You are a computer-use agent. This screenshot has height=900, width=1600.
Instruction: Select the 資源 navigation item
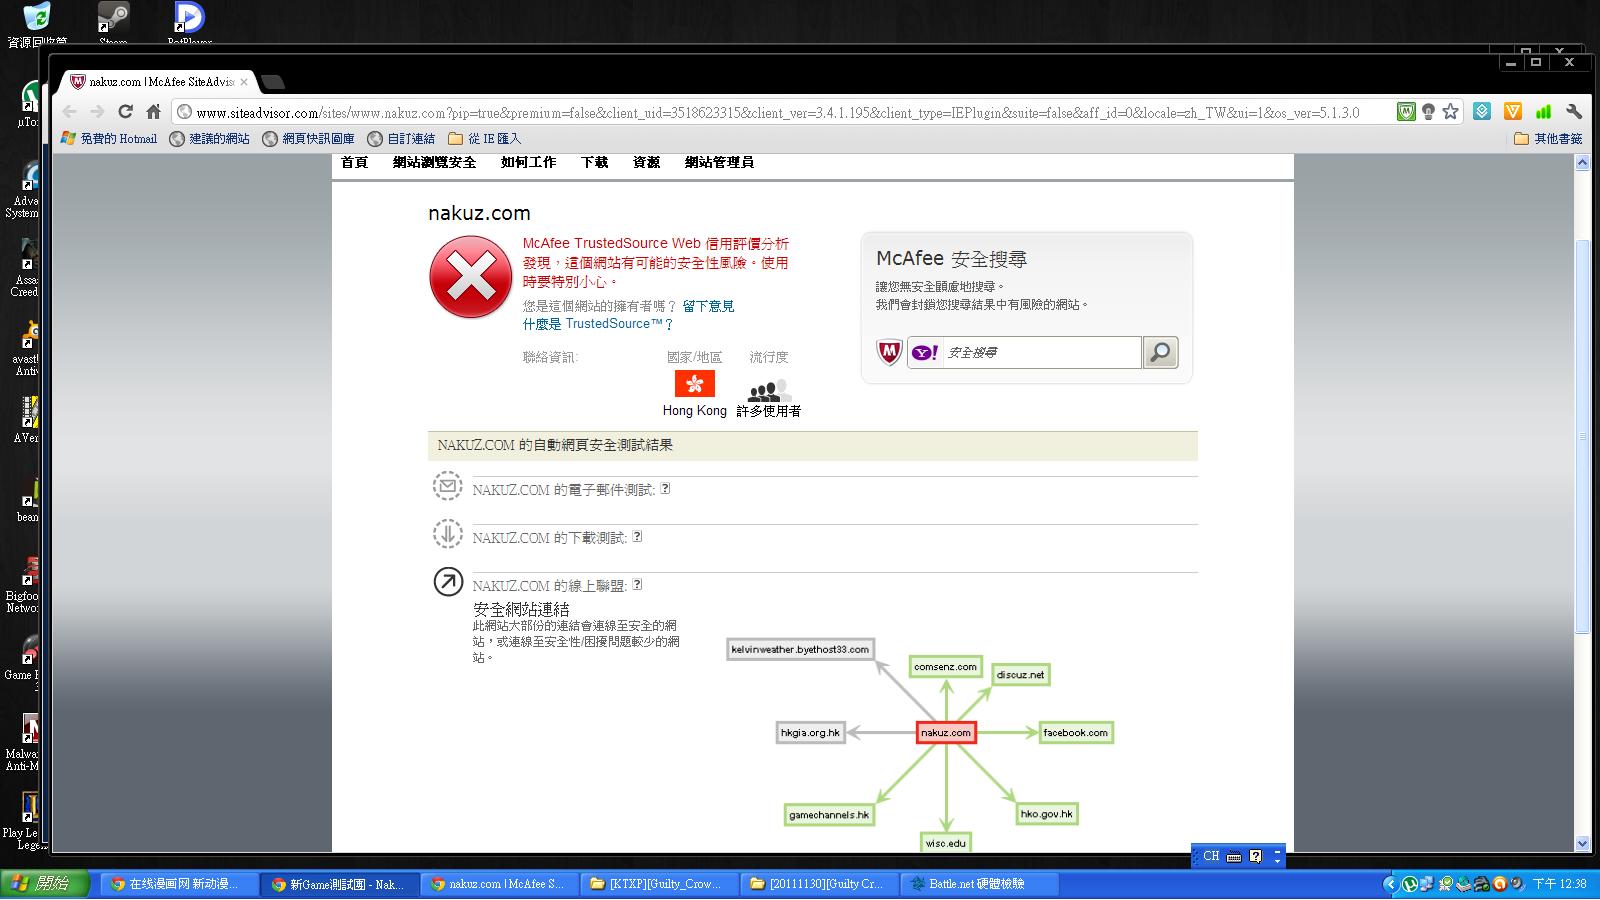coord(646,162)
